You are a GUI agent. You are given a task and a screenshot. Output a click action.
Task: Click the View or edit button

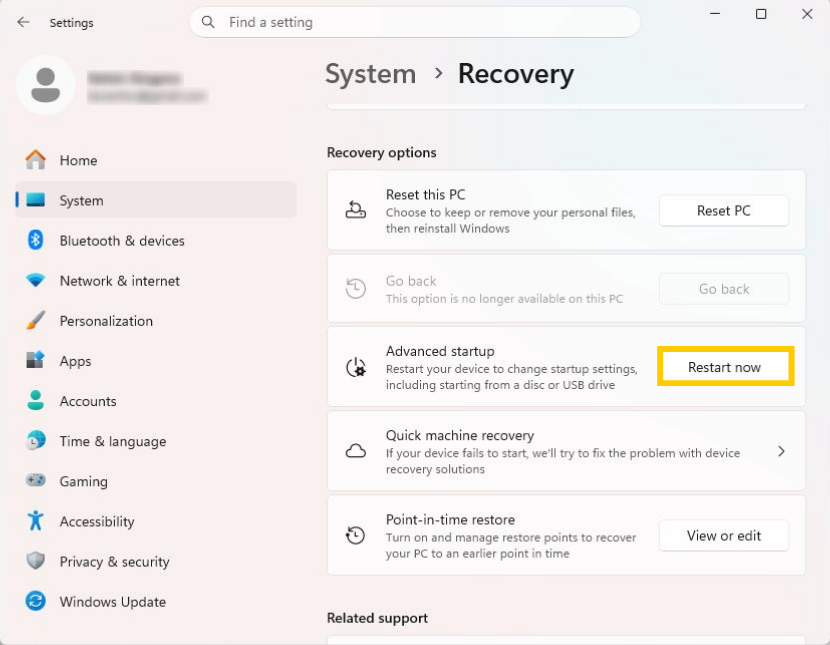[724, 535]
